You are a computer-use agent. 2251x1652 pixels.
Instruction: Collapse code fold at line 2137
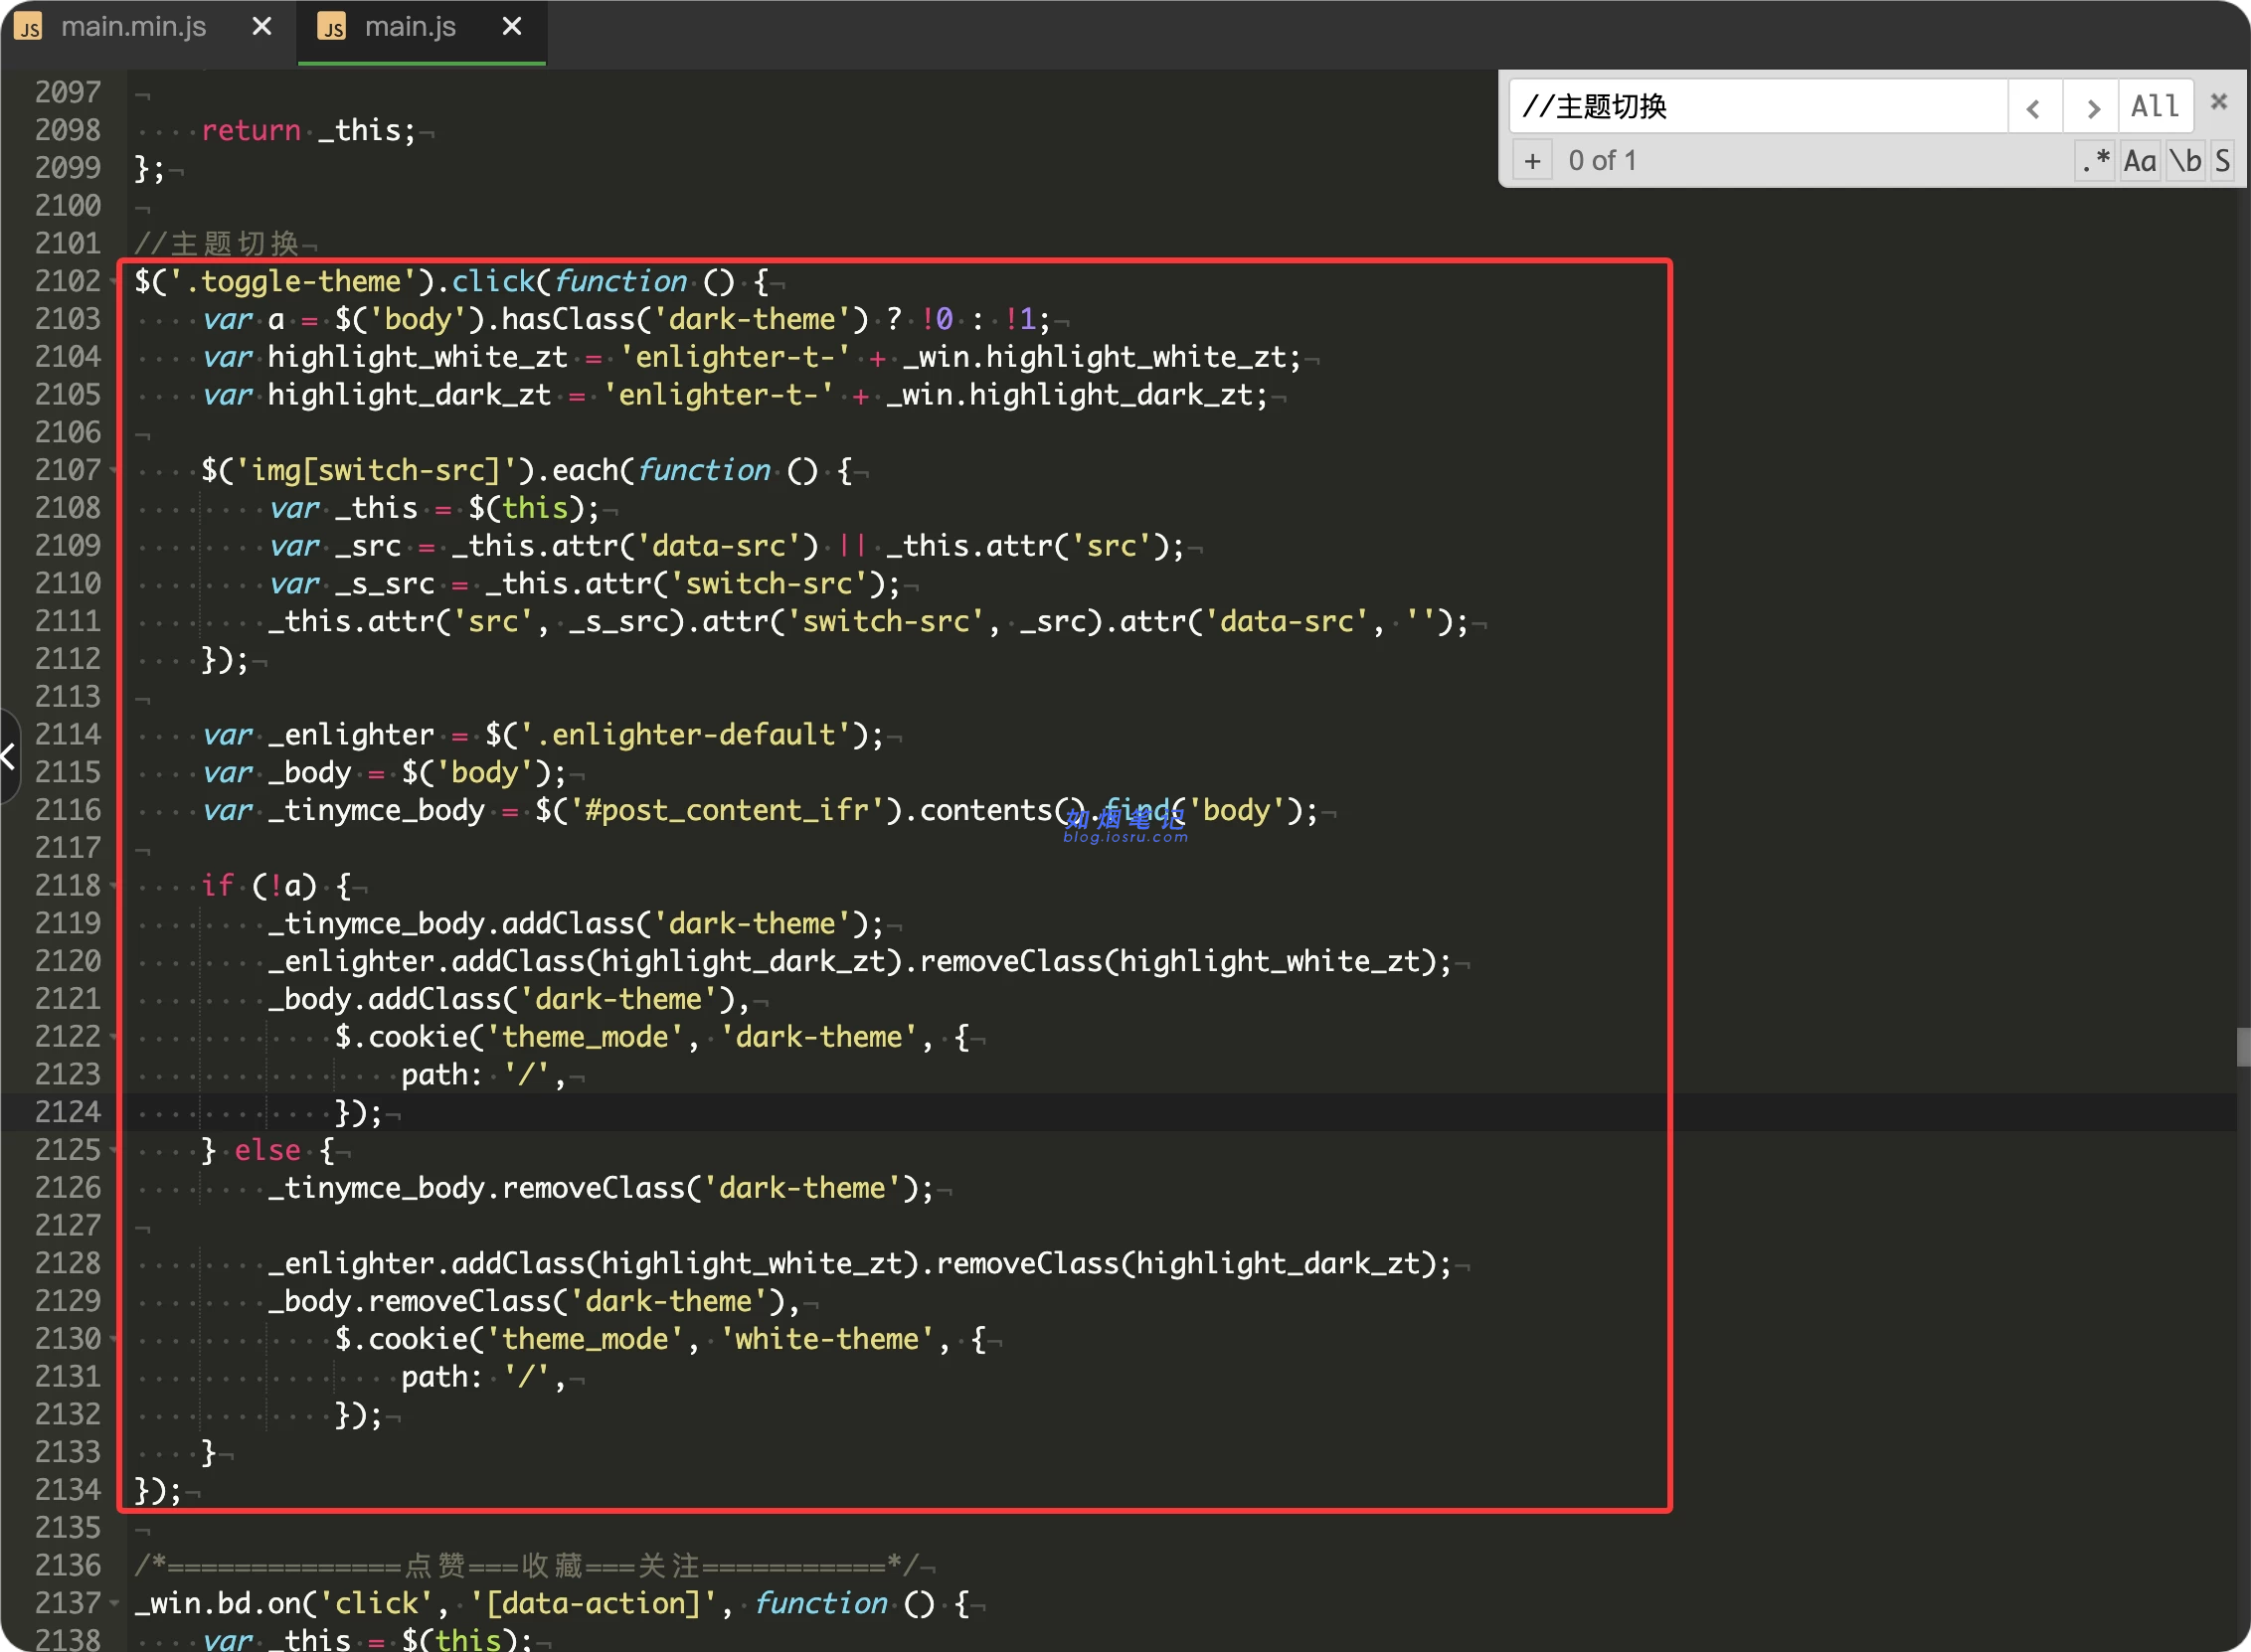pyautogui.click(x=114, y=1604)
